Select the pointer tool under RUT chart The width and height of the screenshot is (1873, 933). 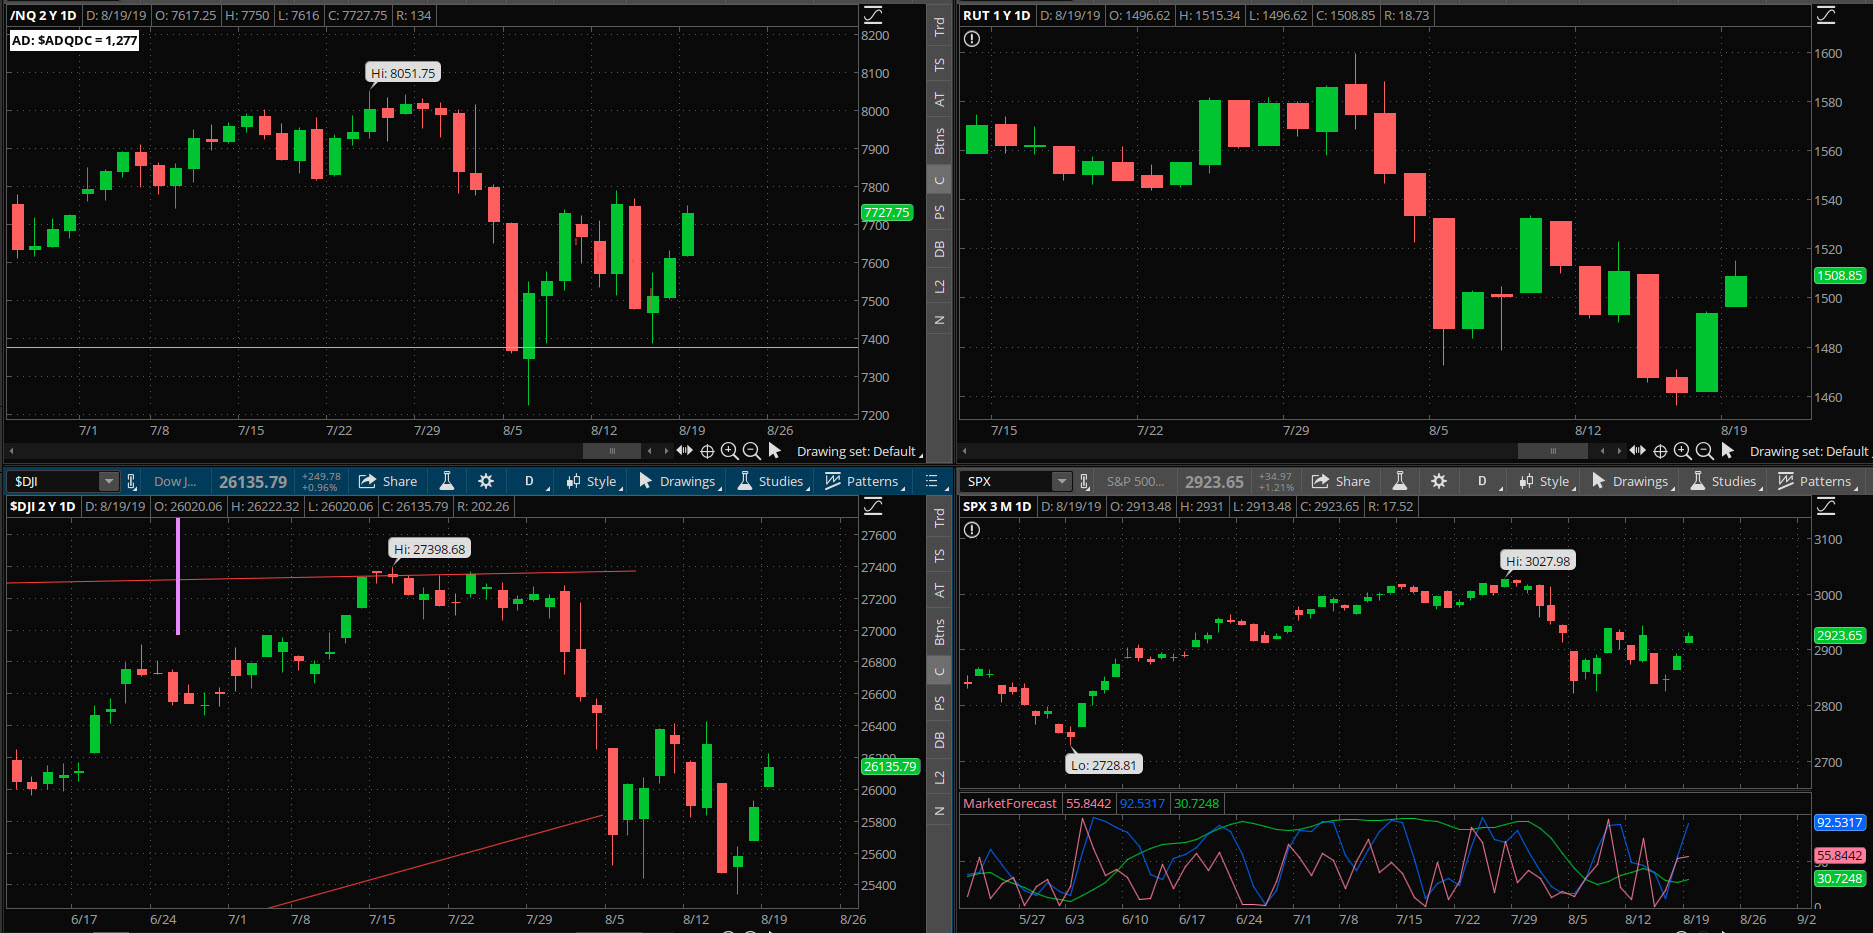click(x=1727, y=451)
